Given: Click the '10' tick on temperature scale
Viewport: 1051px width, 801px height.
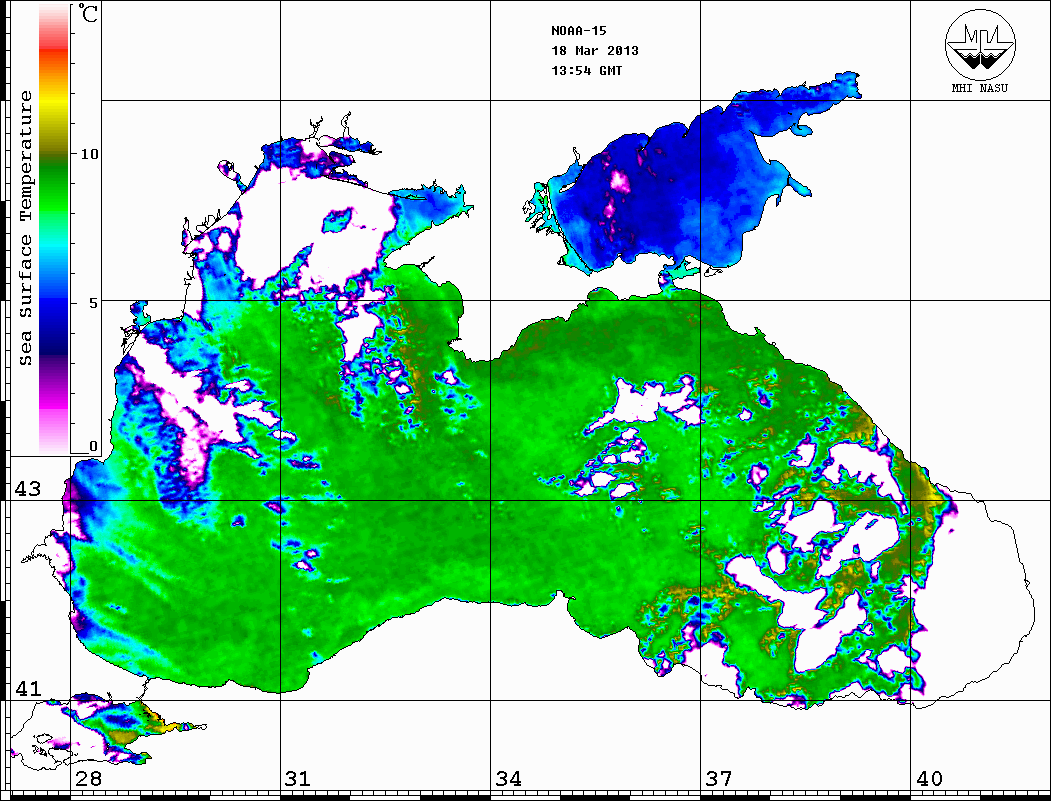Looking at the screenshot, I should point(88,154).
